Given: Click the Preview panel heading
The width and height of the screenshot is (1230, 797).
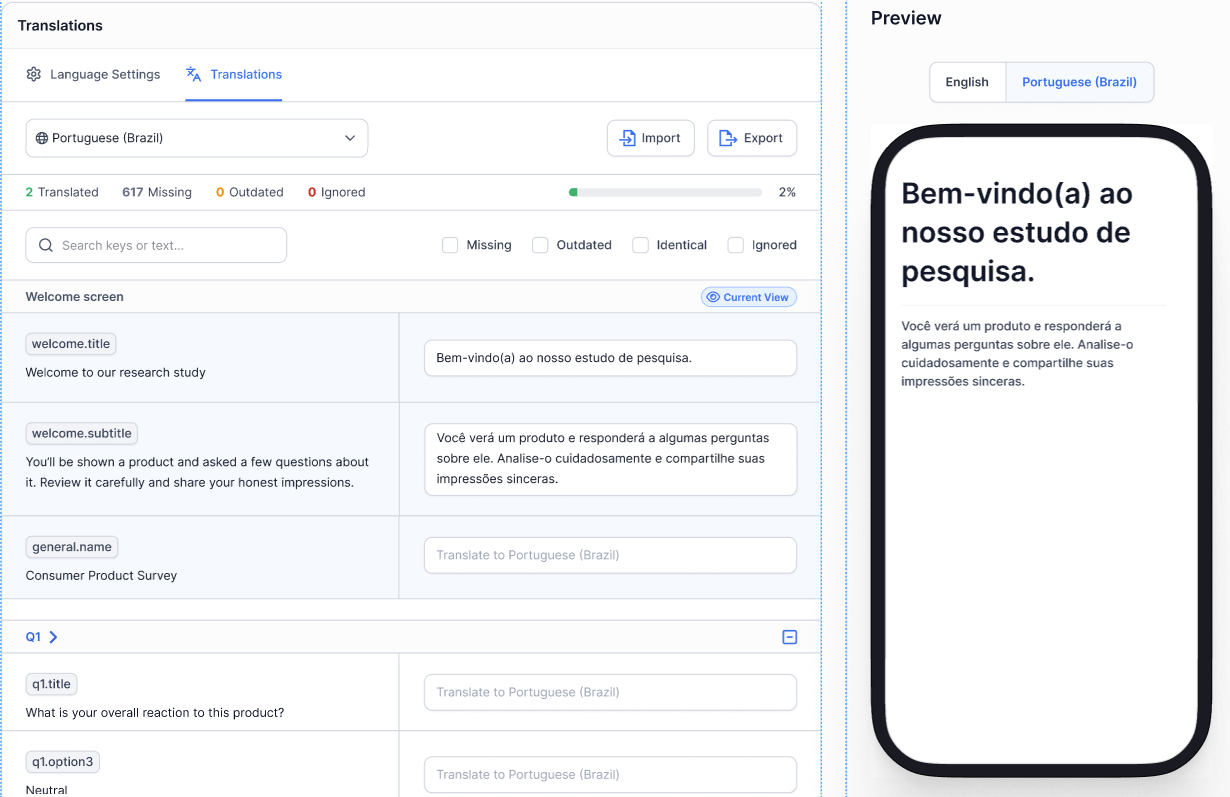Looking at the screenshot, I should [906, 18].
